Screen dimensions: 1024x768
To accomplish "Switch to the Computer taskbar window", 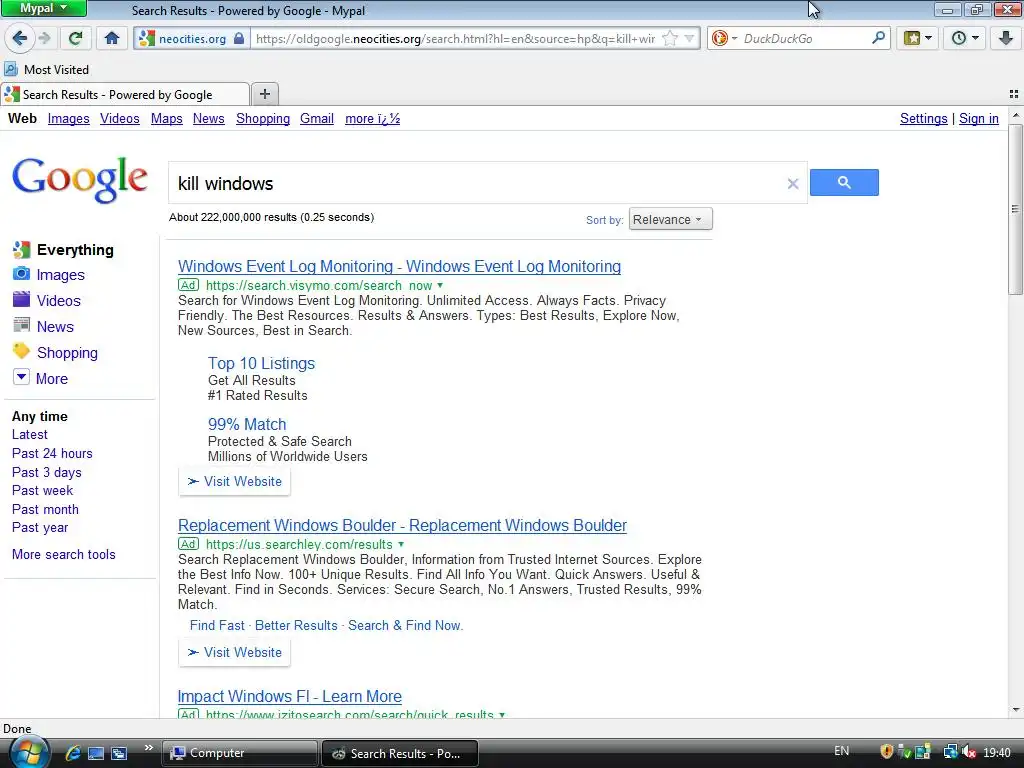I will pyautogui.click(x=240, y=753).
